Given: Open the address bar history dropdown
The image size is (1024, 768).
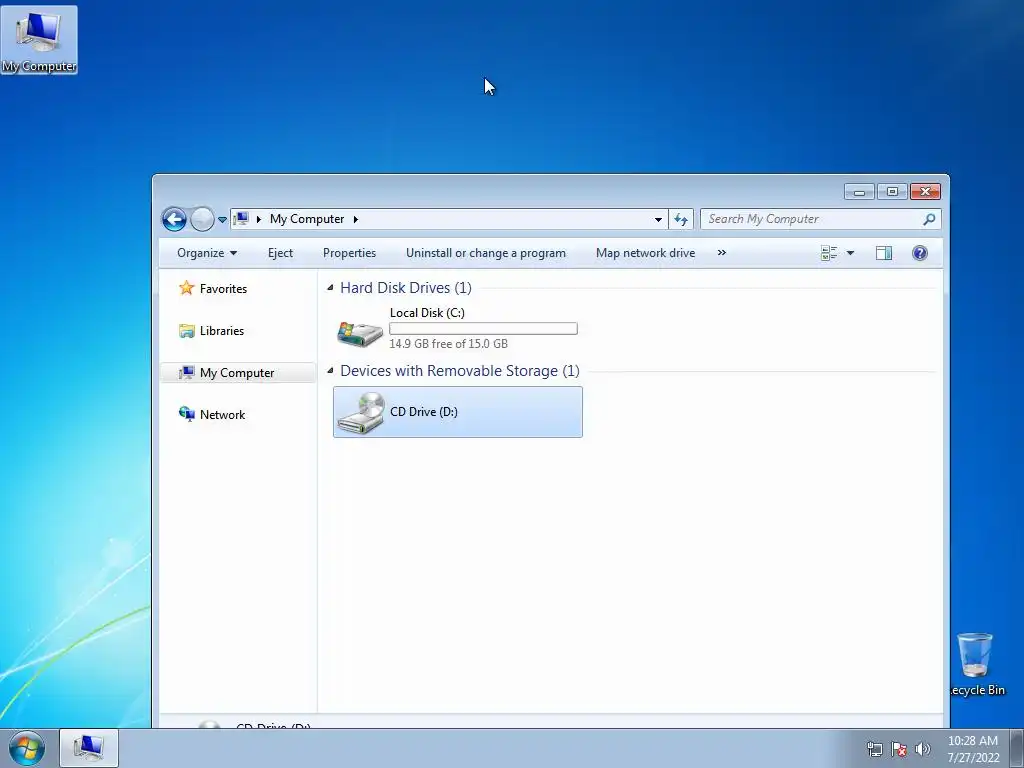Looking at the screenshot, I should coord(658,219).
